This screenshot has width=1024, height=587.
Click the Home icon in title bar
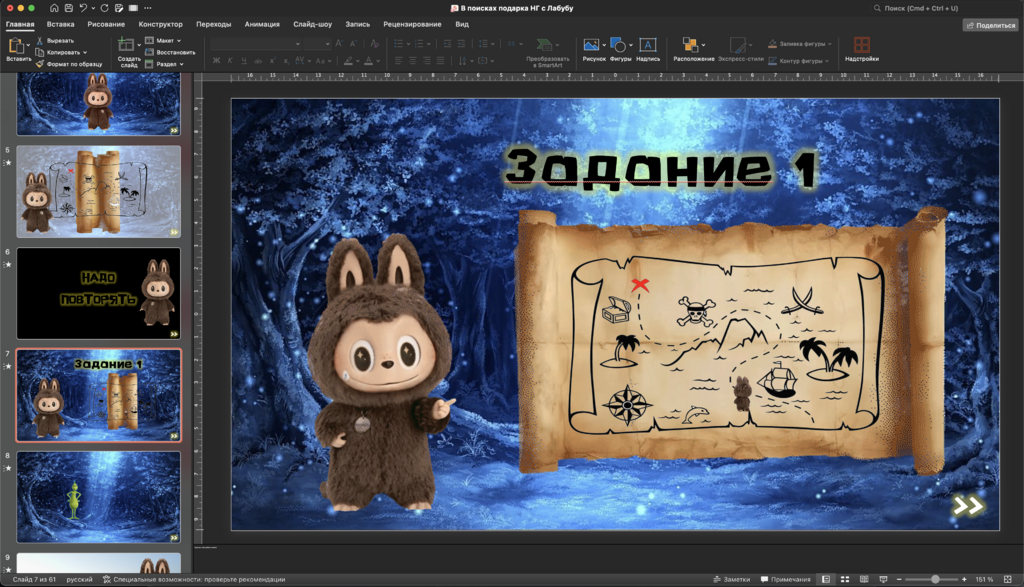click(x=54, y=8)
